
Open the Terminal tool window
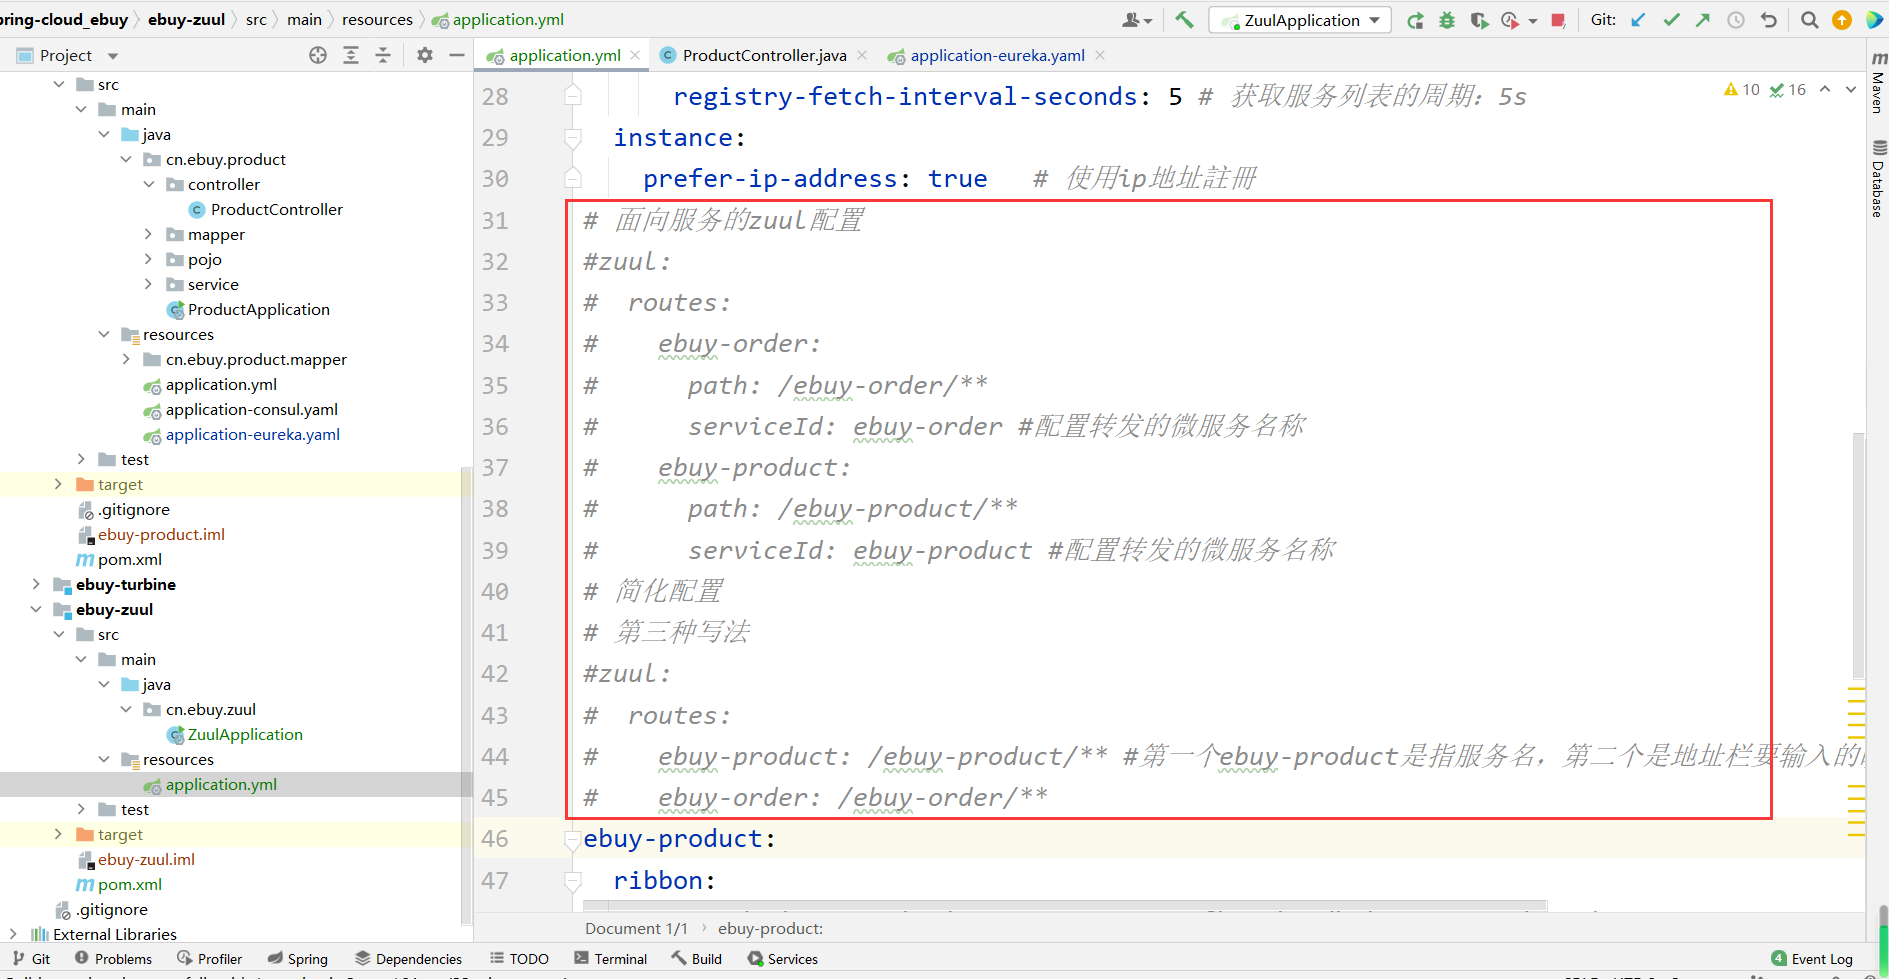coord(610,958)
